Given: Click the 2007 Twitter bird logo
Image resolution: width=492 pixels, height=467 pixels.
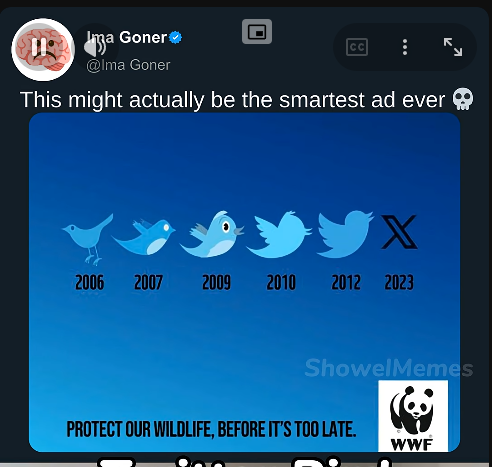Looking at the screenshot, I should point(144,237).
